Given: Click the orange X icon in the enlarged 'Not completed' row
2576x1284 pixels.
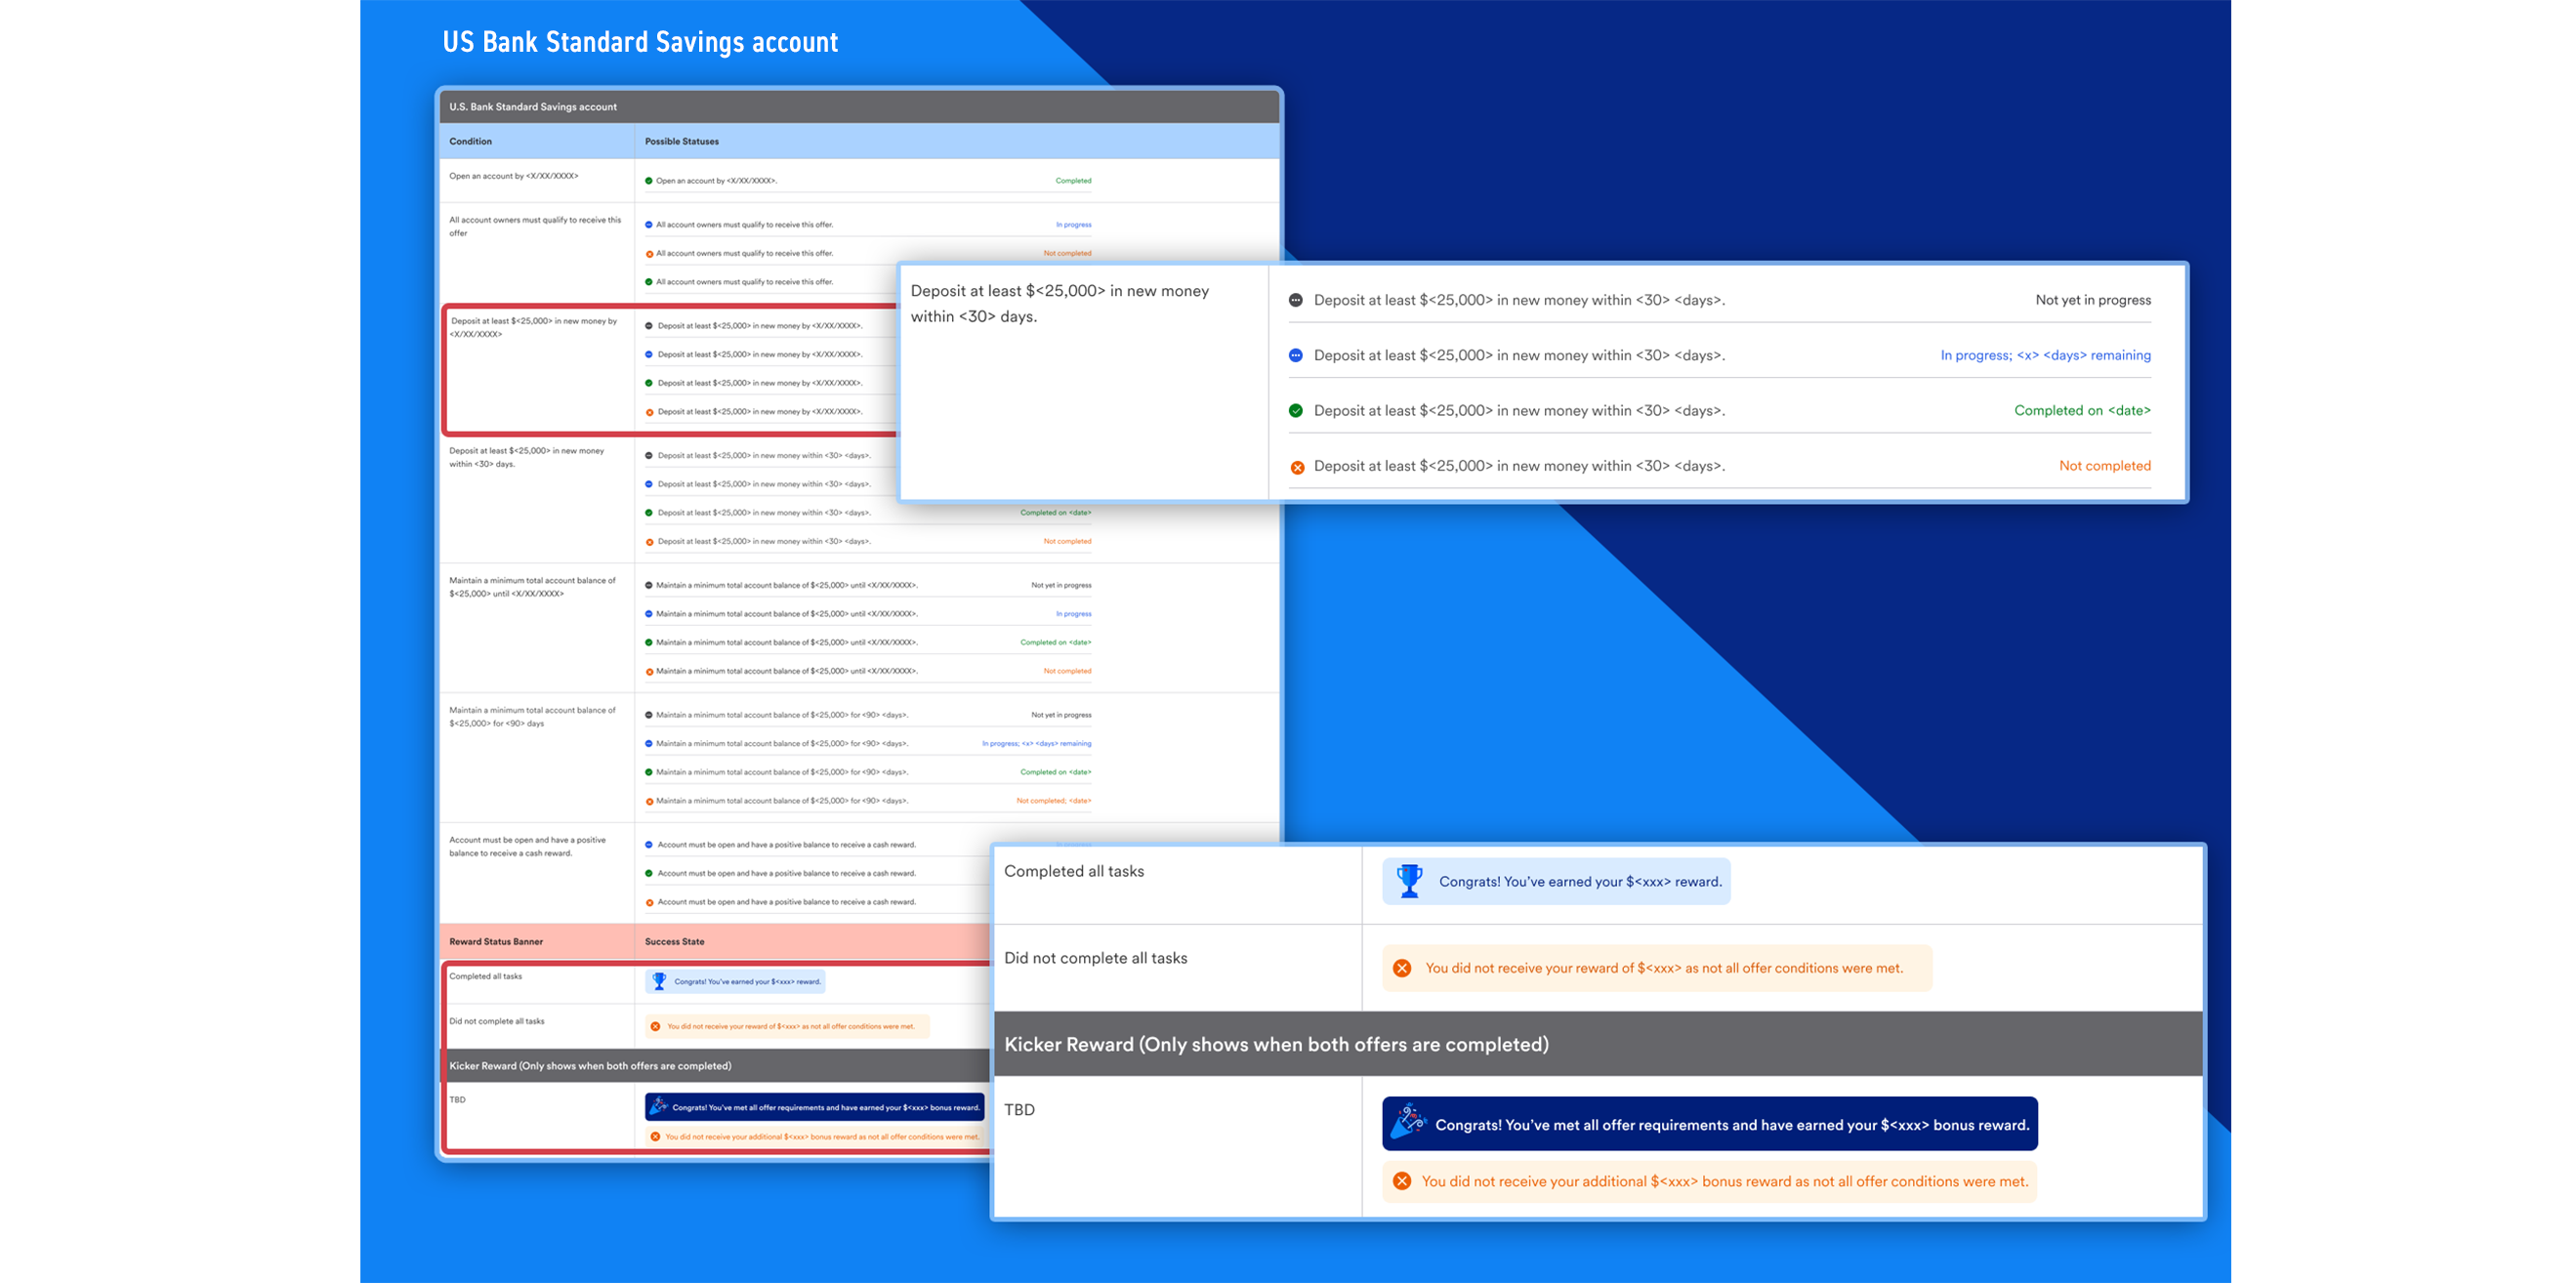Looking at the screenshot, I should (x=1297, y=467).
